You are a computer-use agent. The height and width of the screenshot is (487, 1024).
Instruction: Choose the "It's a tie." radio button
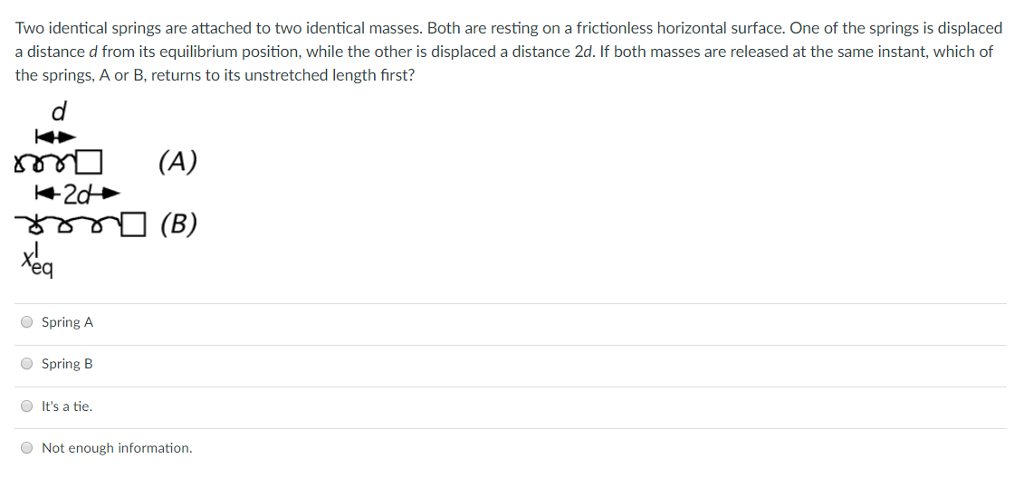[x=27, y=406]
